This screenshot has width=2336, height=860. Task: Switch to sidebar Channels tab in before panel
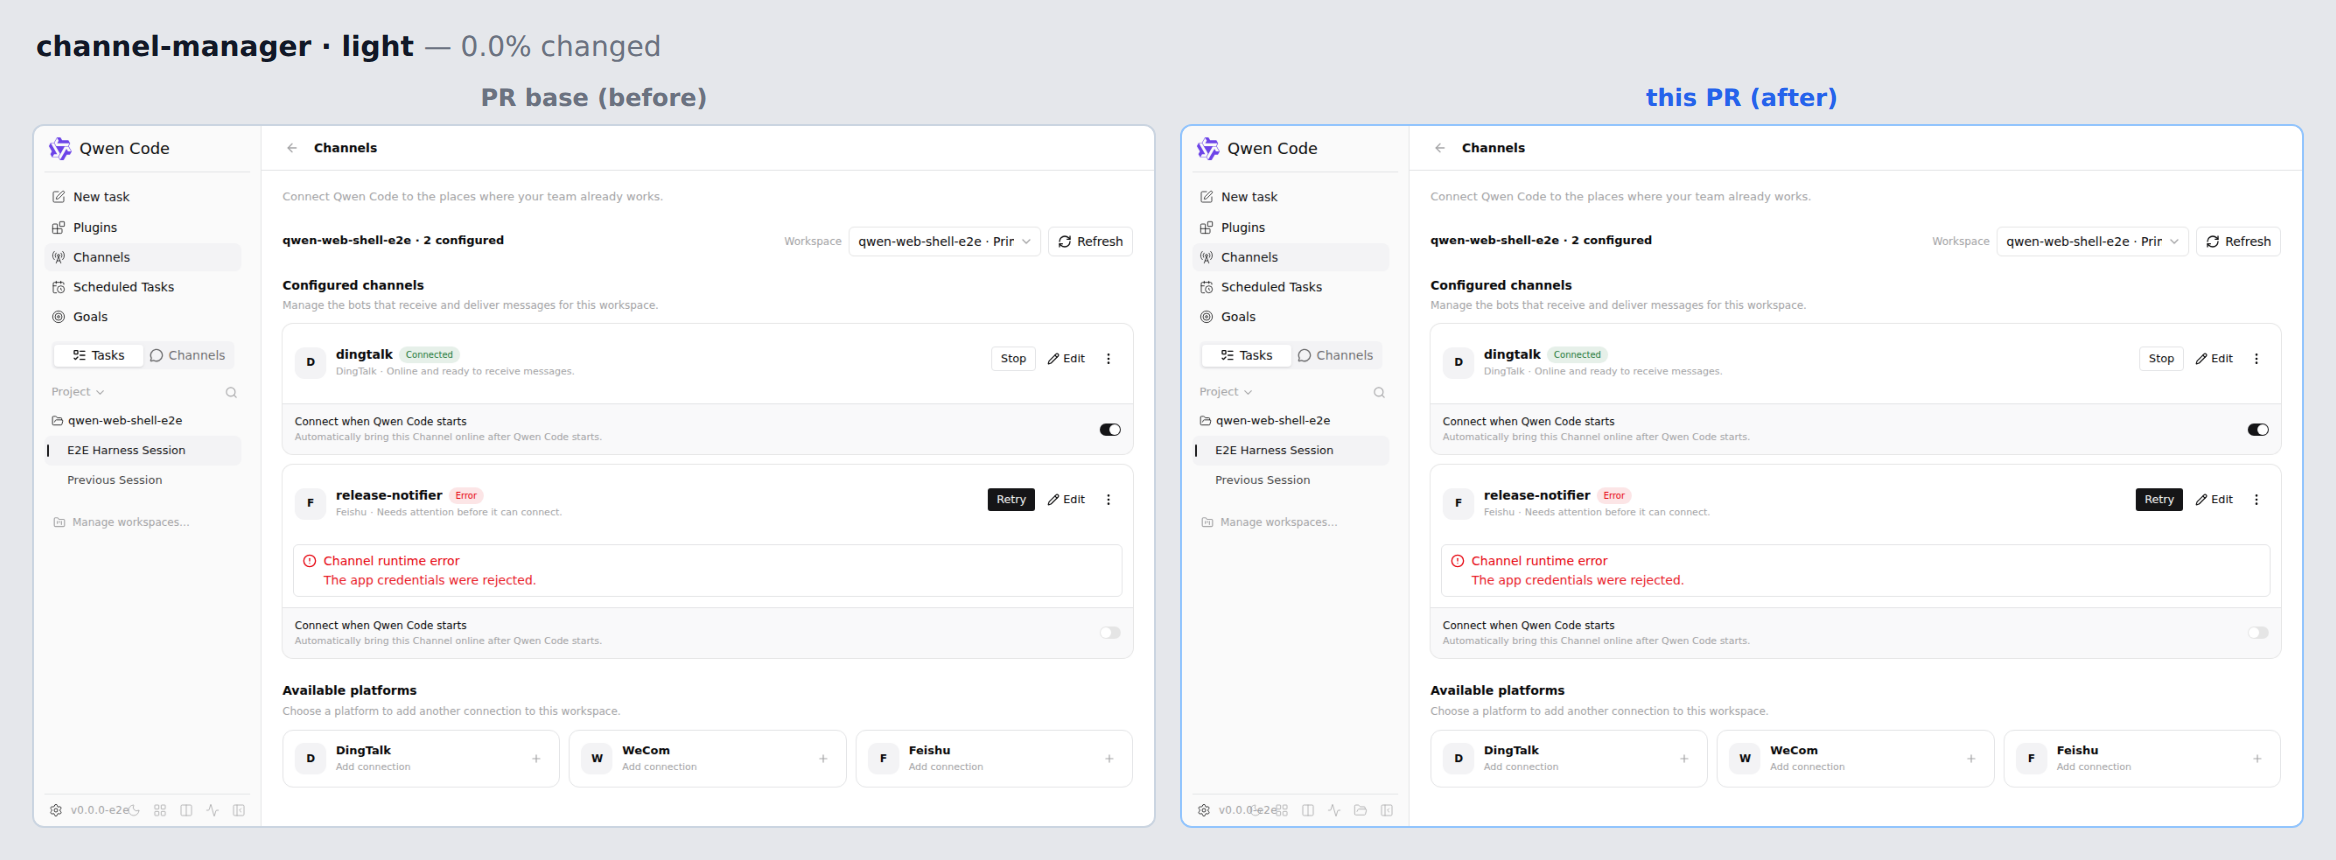(187, 355)
